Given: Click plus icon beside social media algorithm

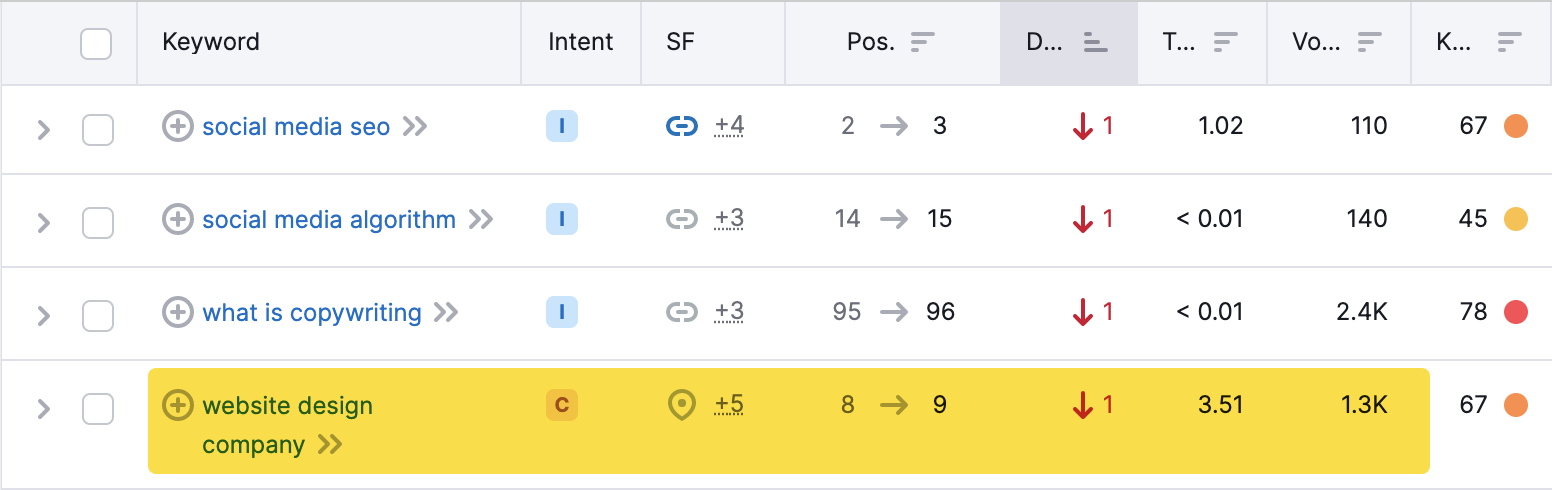Looking at the screenshot, I should pos(177,220).
